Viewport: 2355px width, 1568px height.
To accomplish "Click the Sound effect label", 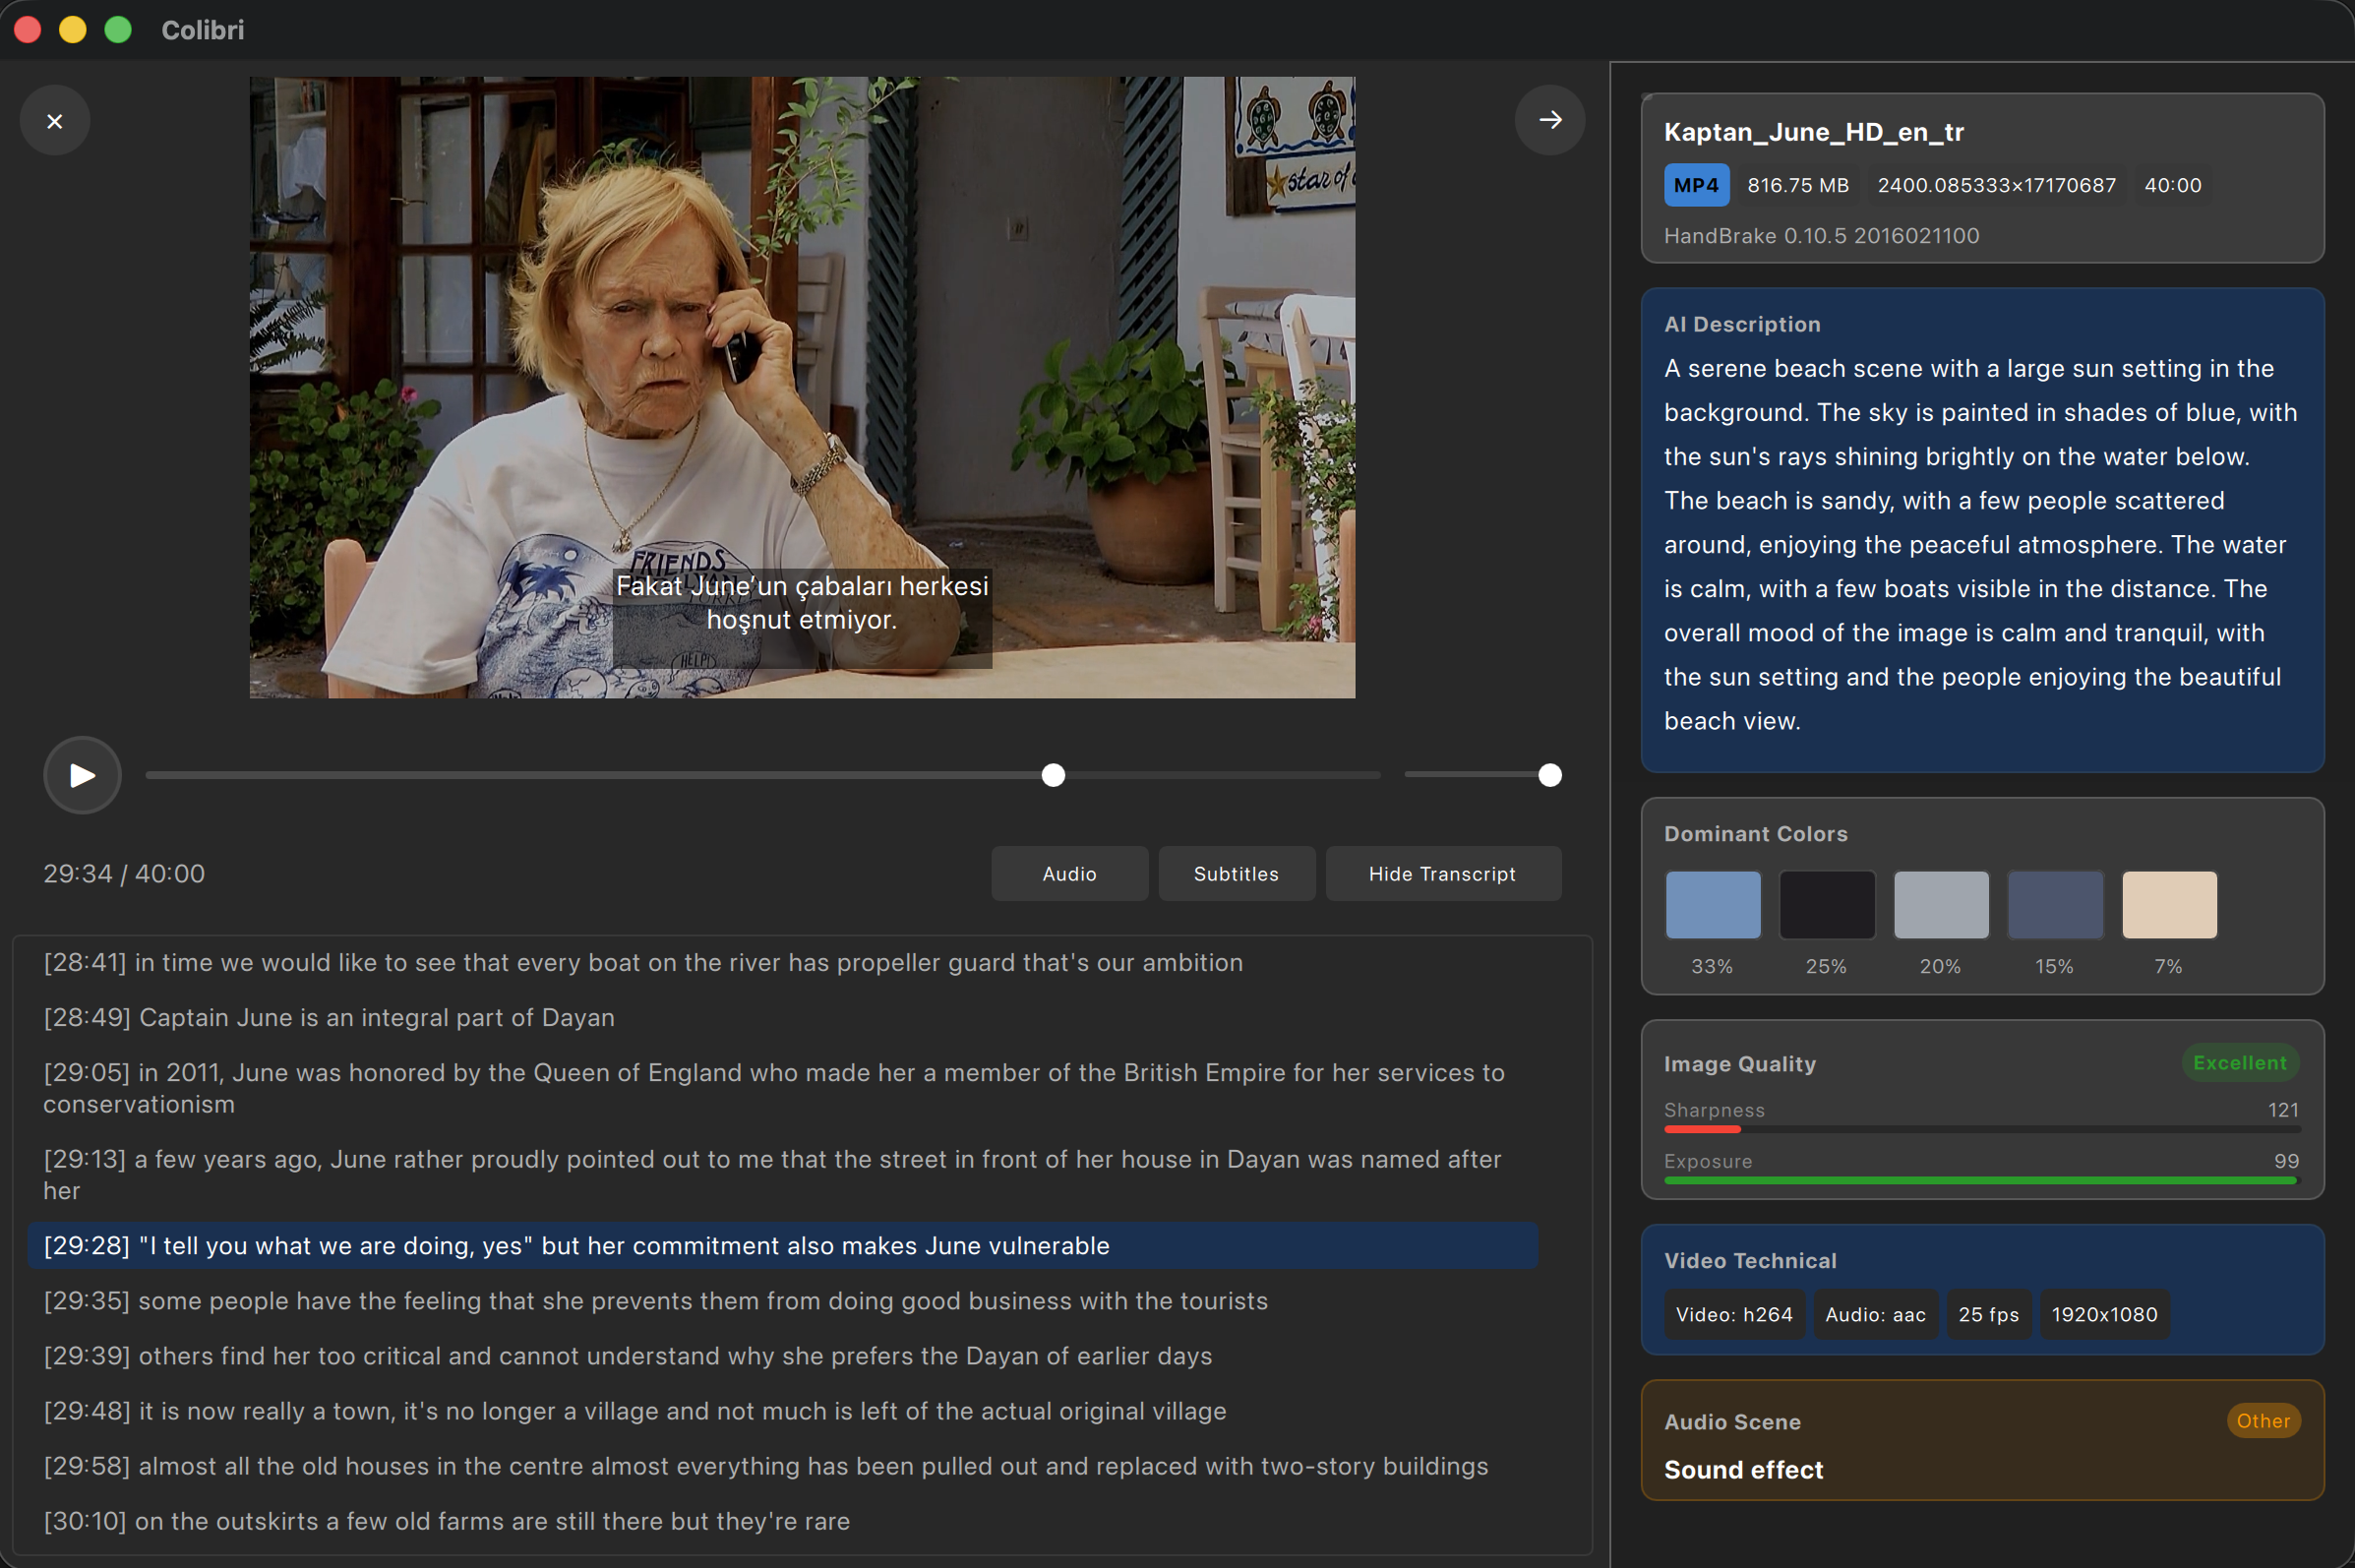I will [1742, 1469].
